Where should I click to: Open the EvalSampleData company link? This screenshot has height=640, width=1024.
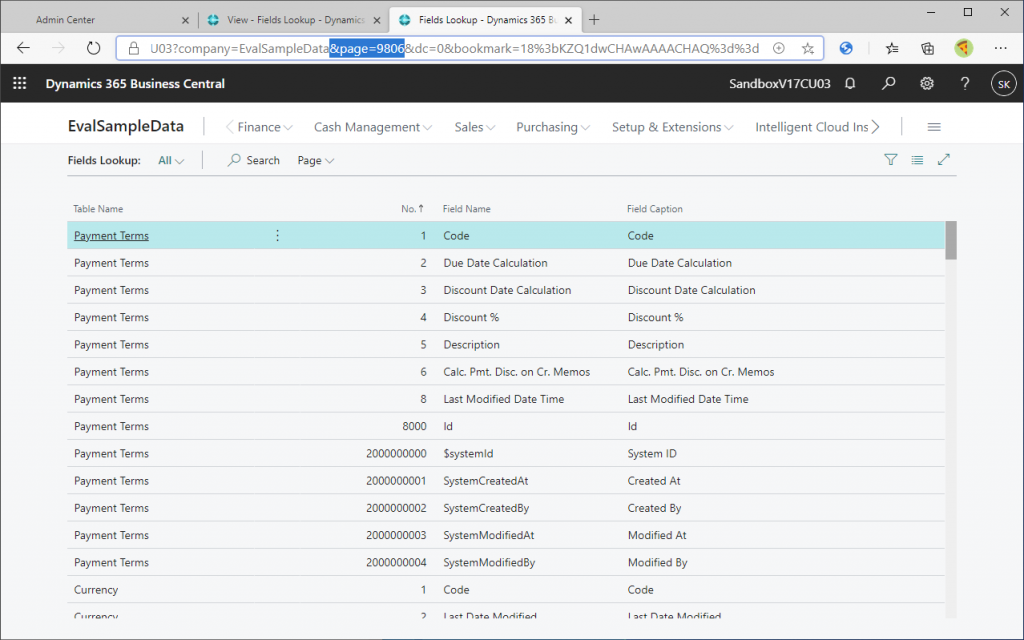125,126
